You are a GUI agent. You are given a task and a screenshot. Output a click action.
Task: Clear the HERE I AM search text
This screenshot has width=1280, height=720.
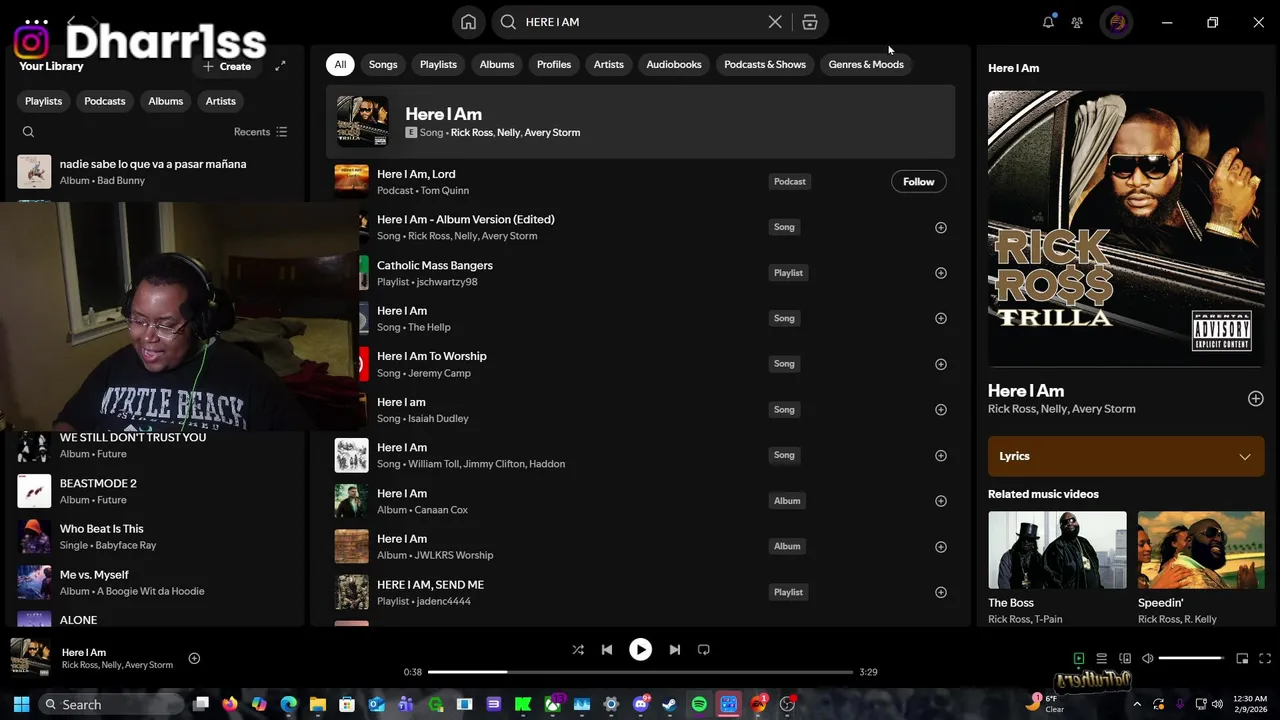[x=775, y=22]
